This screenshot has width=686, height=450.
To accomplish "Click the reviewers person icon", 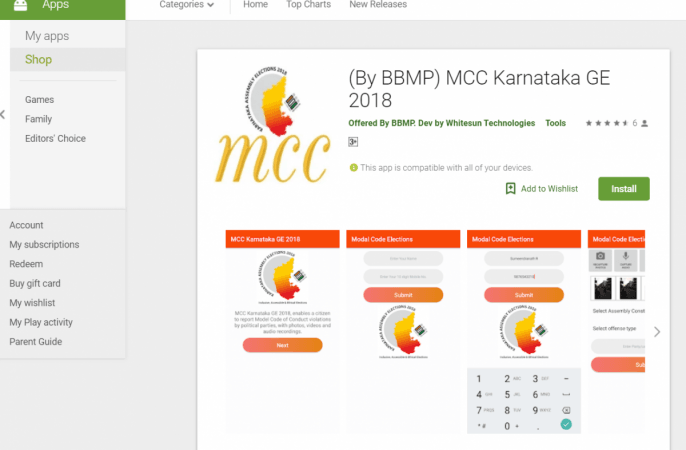I will pyautogui.click(x=644, y=124).
